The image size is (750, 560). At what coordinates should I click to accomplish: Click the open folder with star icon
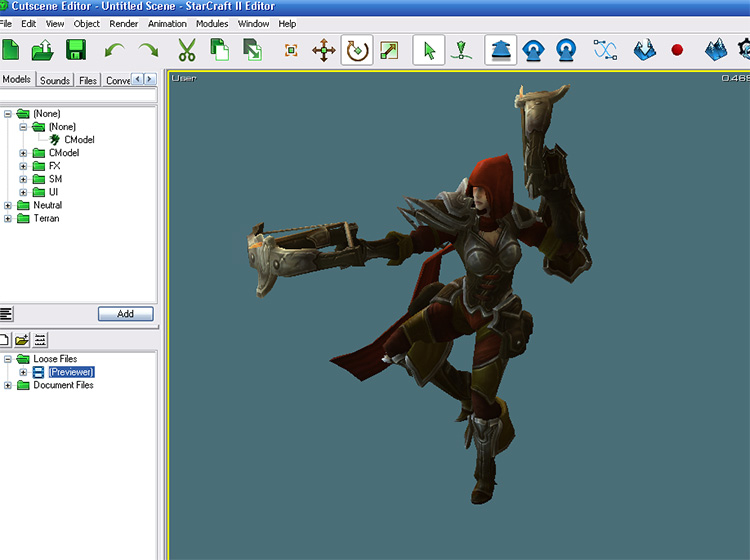point(22,340)
